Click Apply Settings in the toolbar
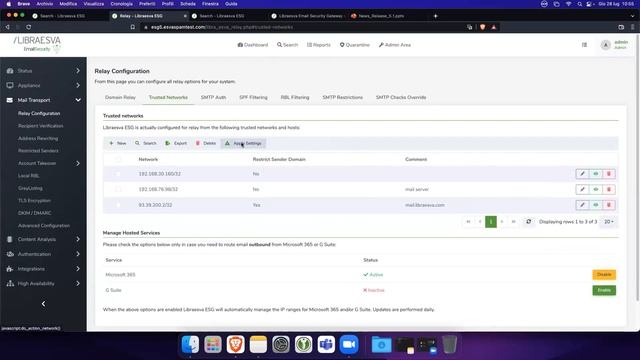Viewport: 640px width, 360px height. coord(243,143)
